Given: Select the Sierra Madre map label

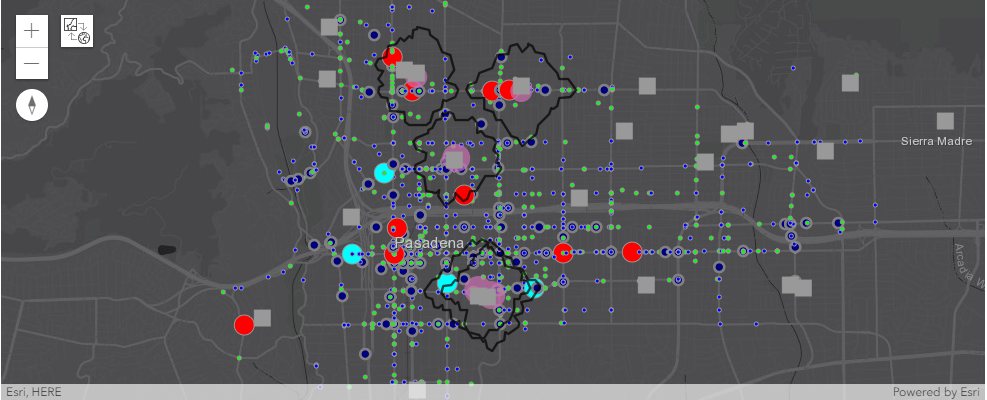Looking at the screenshot, I should (936, 141).
